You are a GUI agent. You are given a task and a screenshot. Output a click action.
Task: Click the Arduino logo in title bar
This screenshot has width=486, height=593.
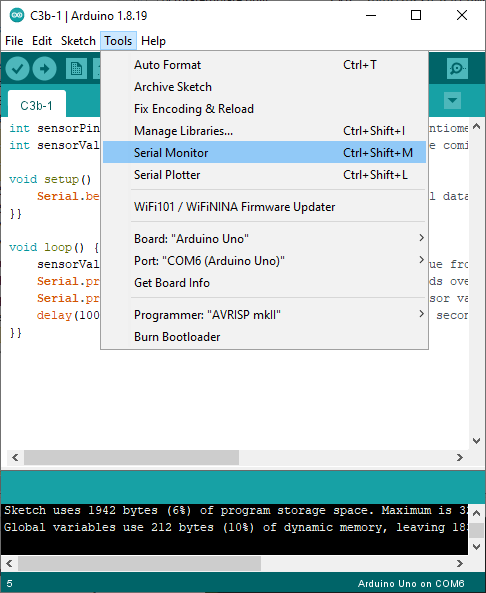(x=17, y=16)
